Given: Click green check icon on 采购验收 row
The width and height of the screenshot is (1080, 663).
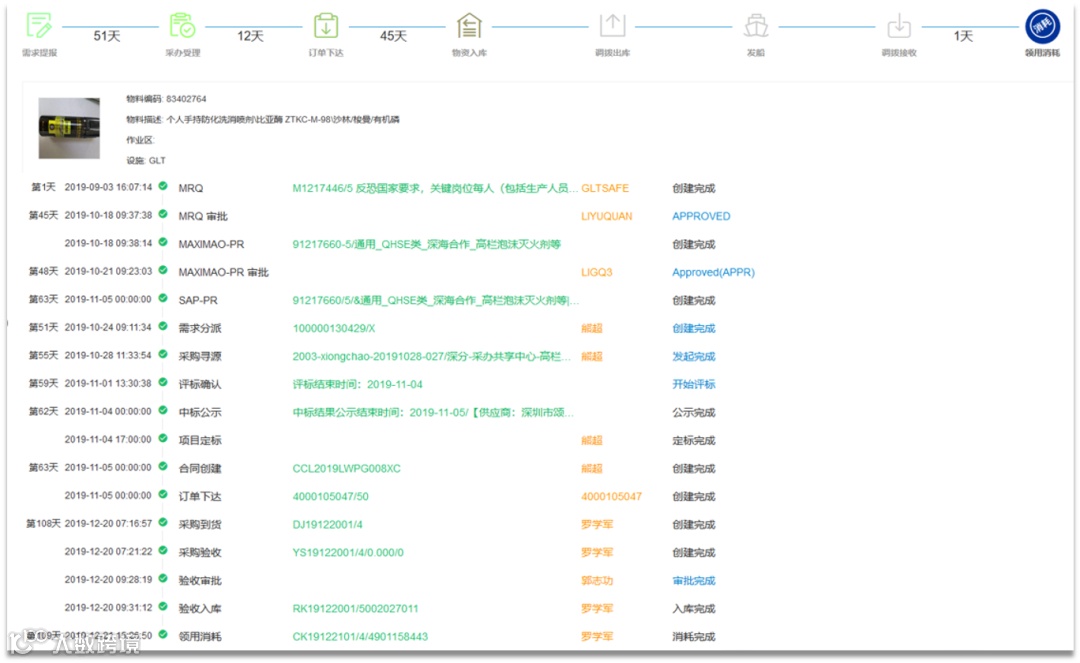Looking at the screenshot, I should click(x=163, y=550).
